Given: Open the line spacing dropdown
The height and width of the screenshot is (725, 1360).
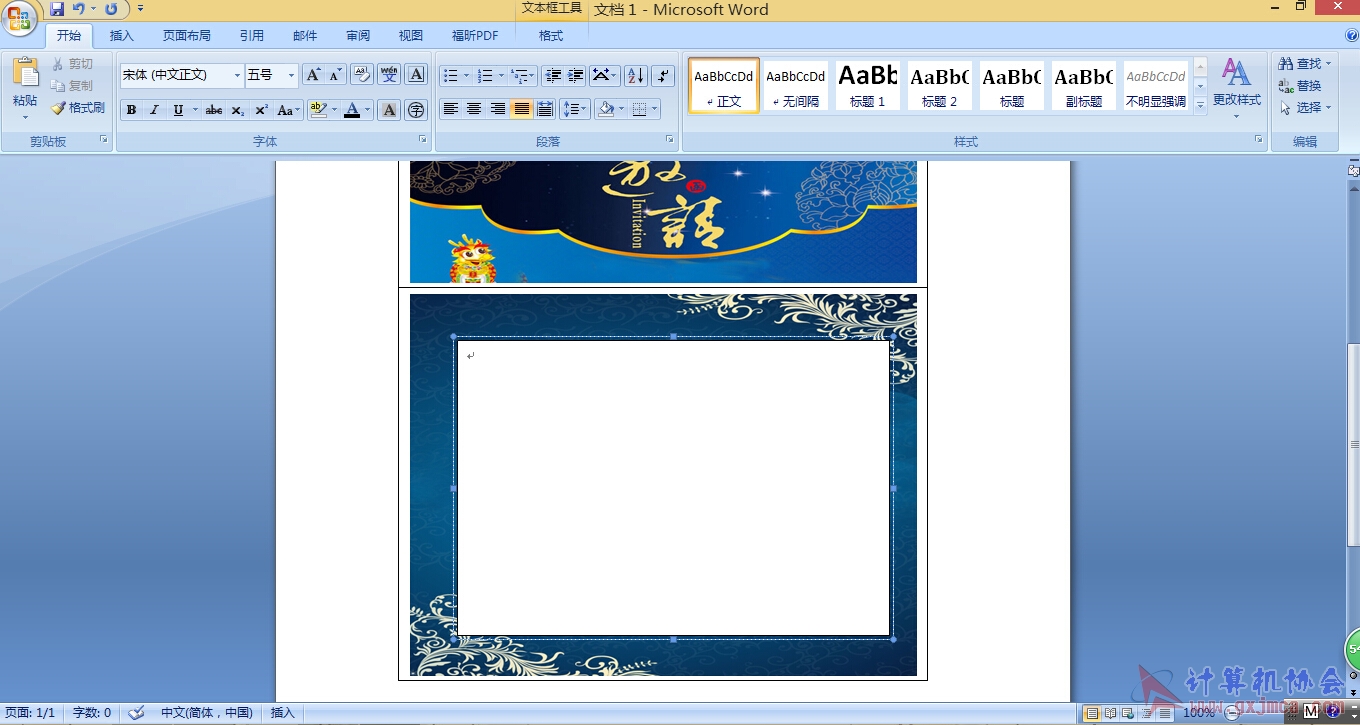Looking at the screenshot, I should tap(574, 109).
